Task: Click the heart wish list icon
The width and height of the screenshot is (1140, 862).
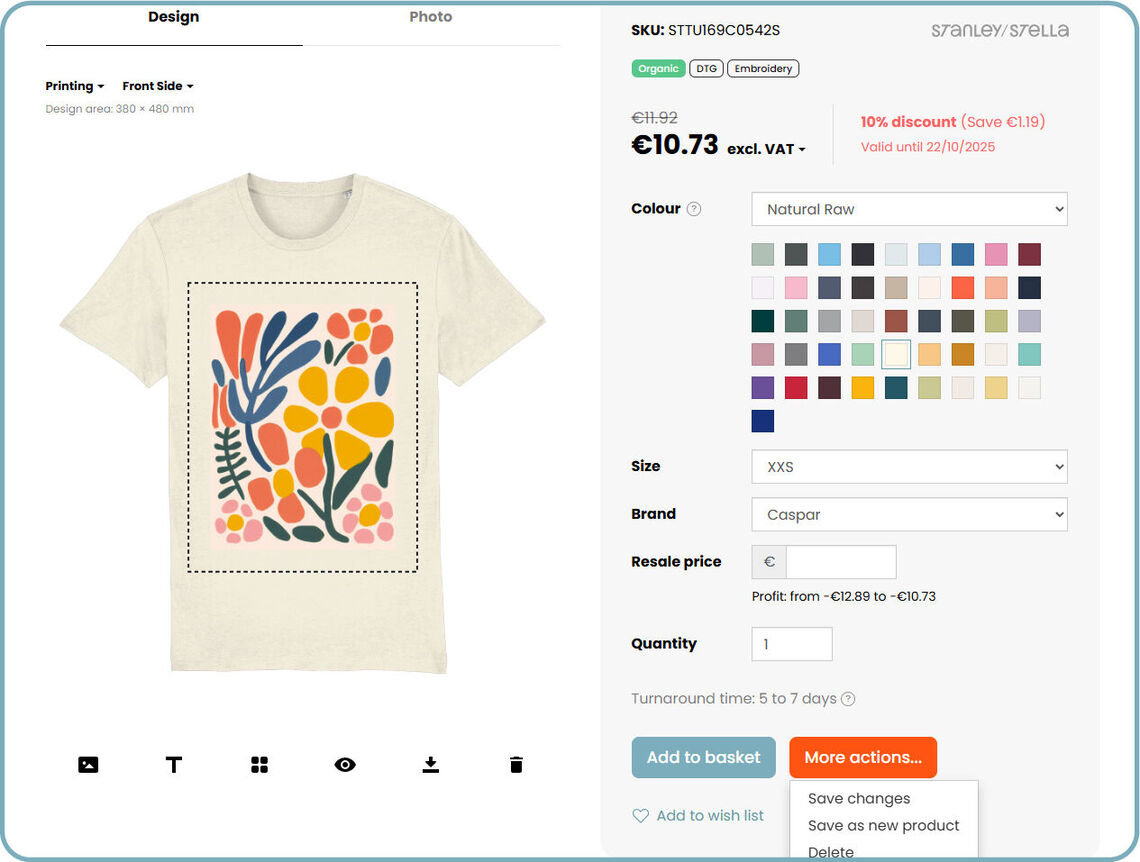Action: 641,816
